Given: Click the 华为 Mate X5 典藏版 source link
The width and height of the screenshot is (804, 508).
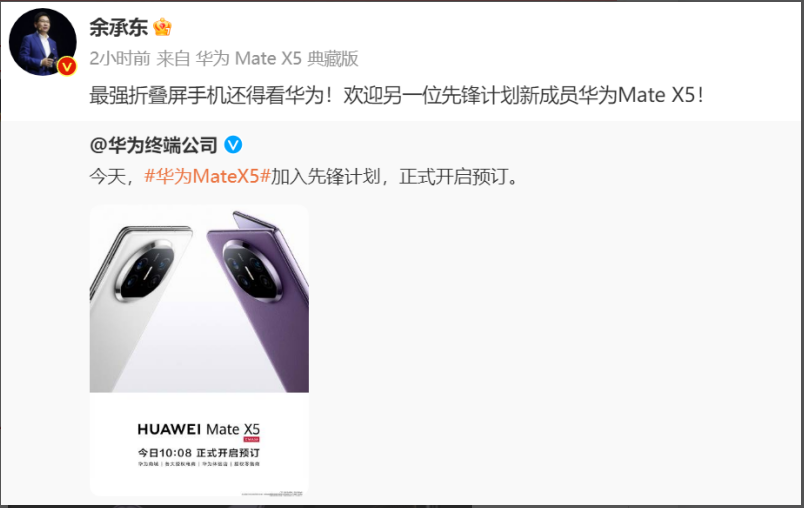Looking at the screenshot, I should pos(277,58).
